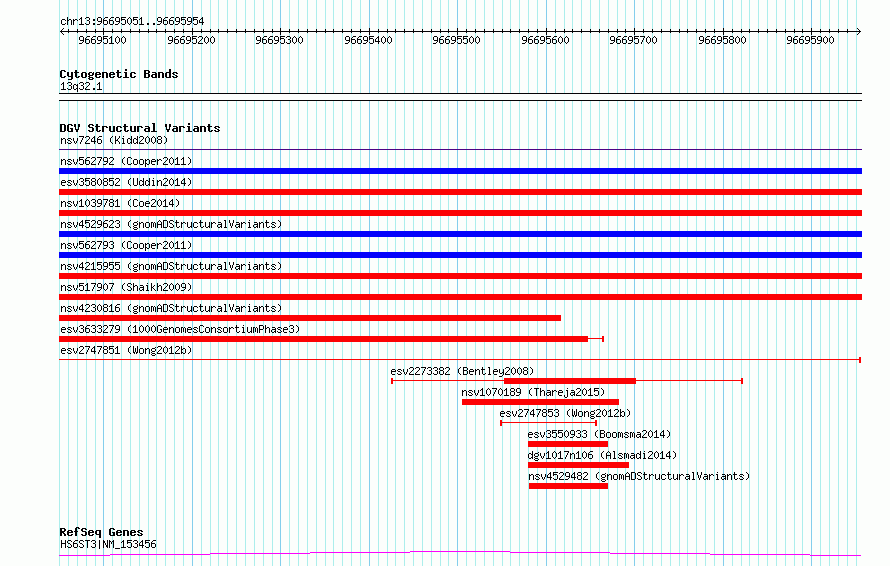The height and width of the screenshot is (566, 890).
Task: Click the thin red line under esv2747851
Action: pyautogui.click(x=460, y=360)
